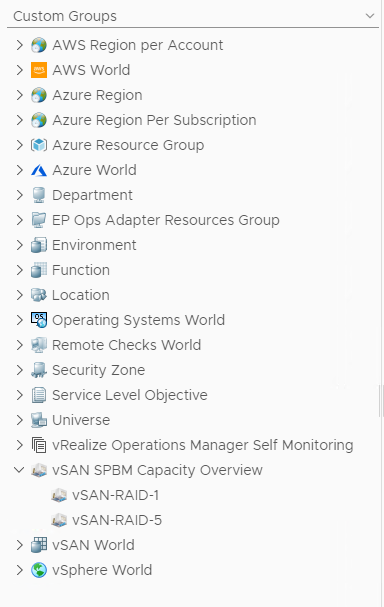Click the vRealize Operations Manager Self Monitoring icon
This screenshot has height=607, width=384.
39,445
